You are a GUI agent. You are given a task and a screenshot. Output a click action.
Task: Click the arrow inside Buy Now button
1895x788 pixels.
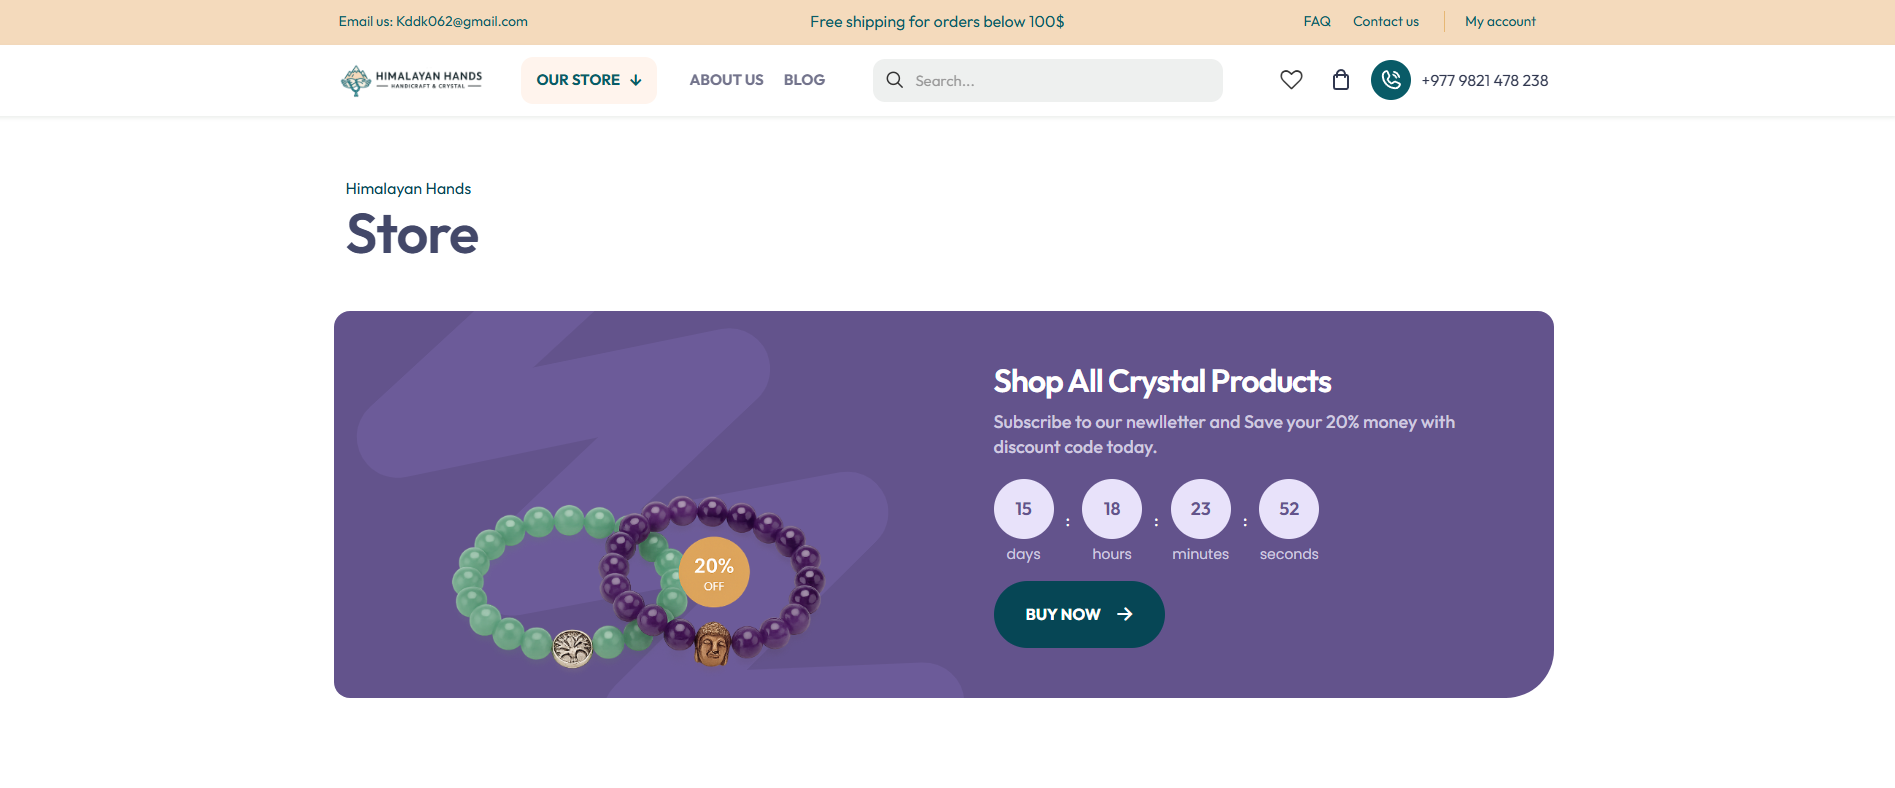(1125, 614)
